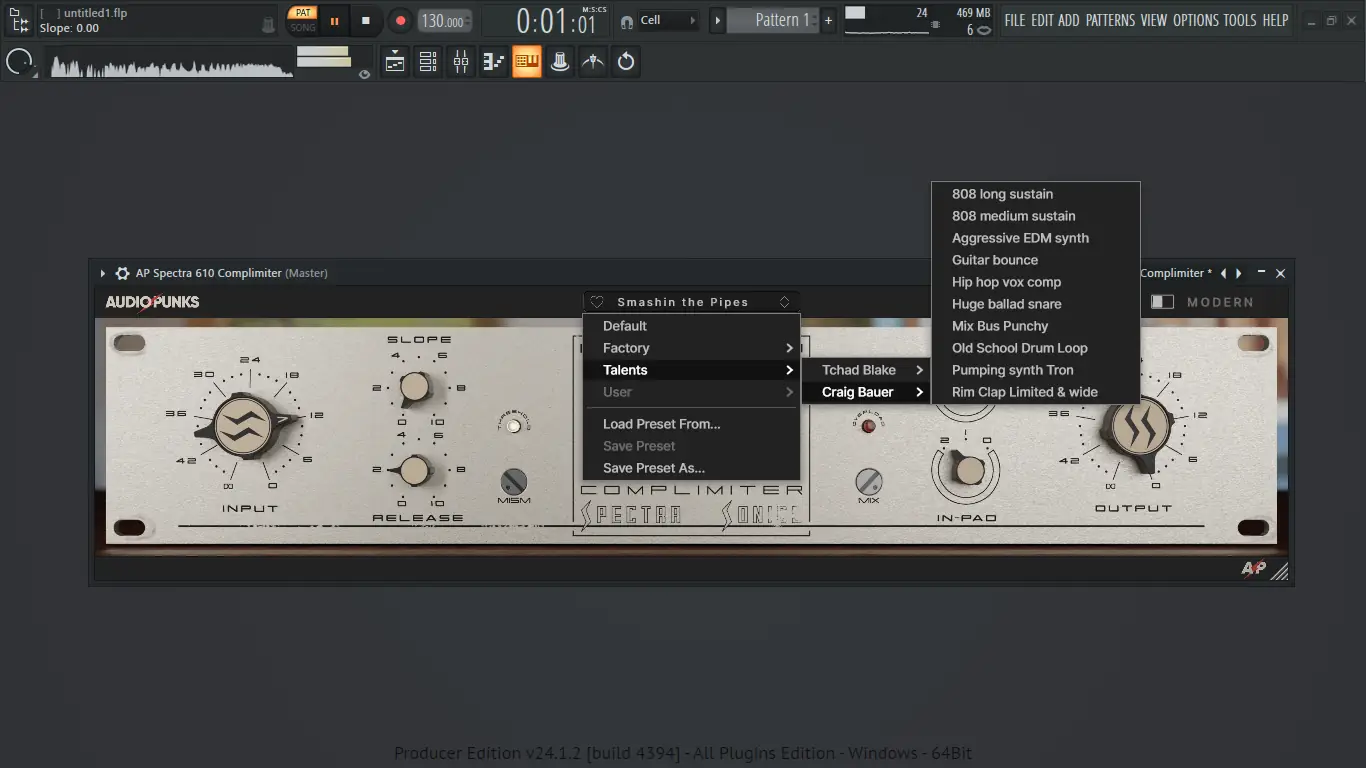Click the plugin gear settings icon
The image size is (1366, 768).
(x=122, y=273)
